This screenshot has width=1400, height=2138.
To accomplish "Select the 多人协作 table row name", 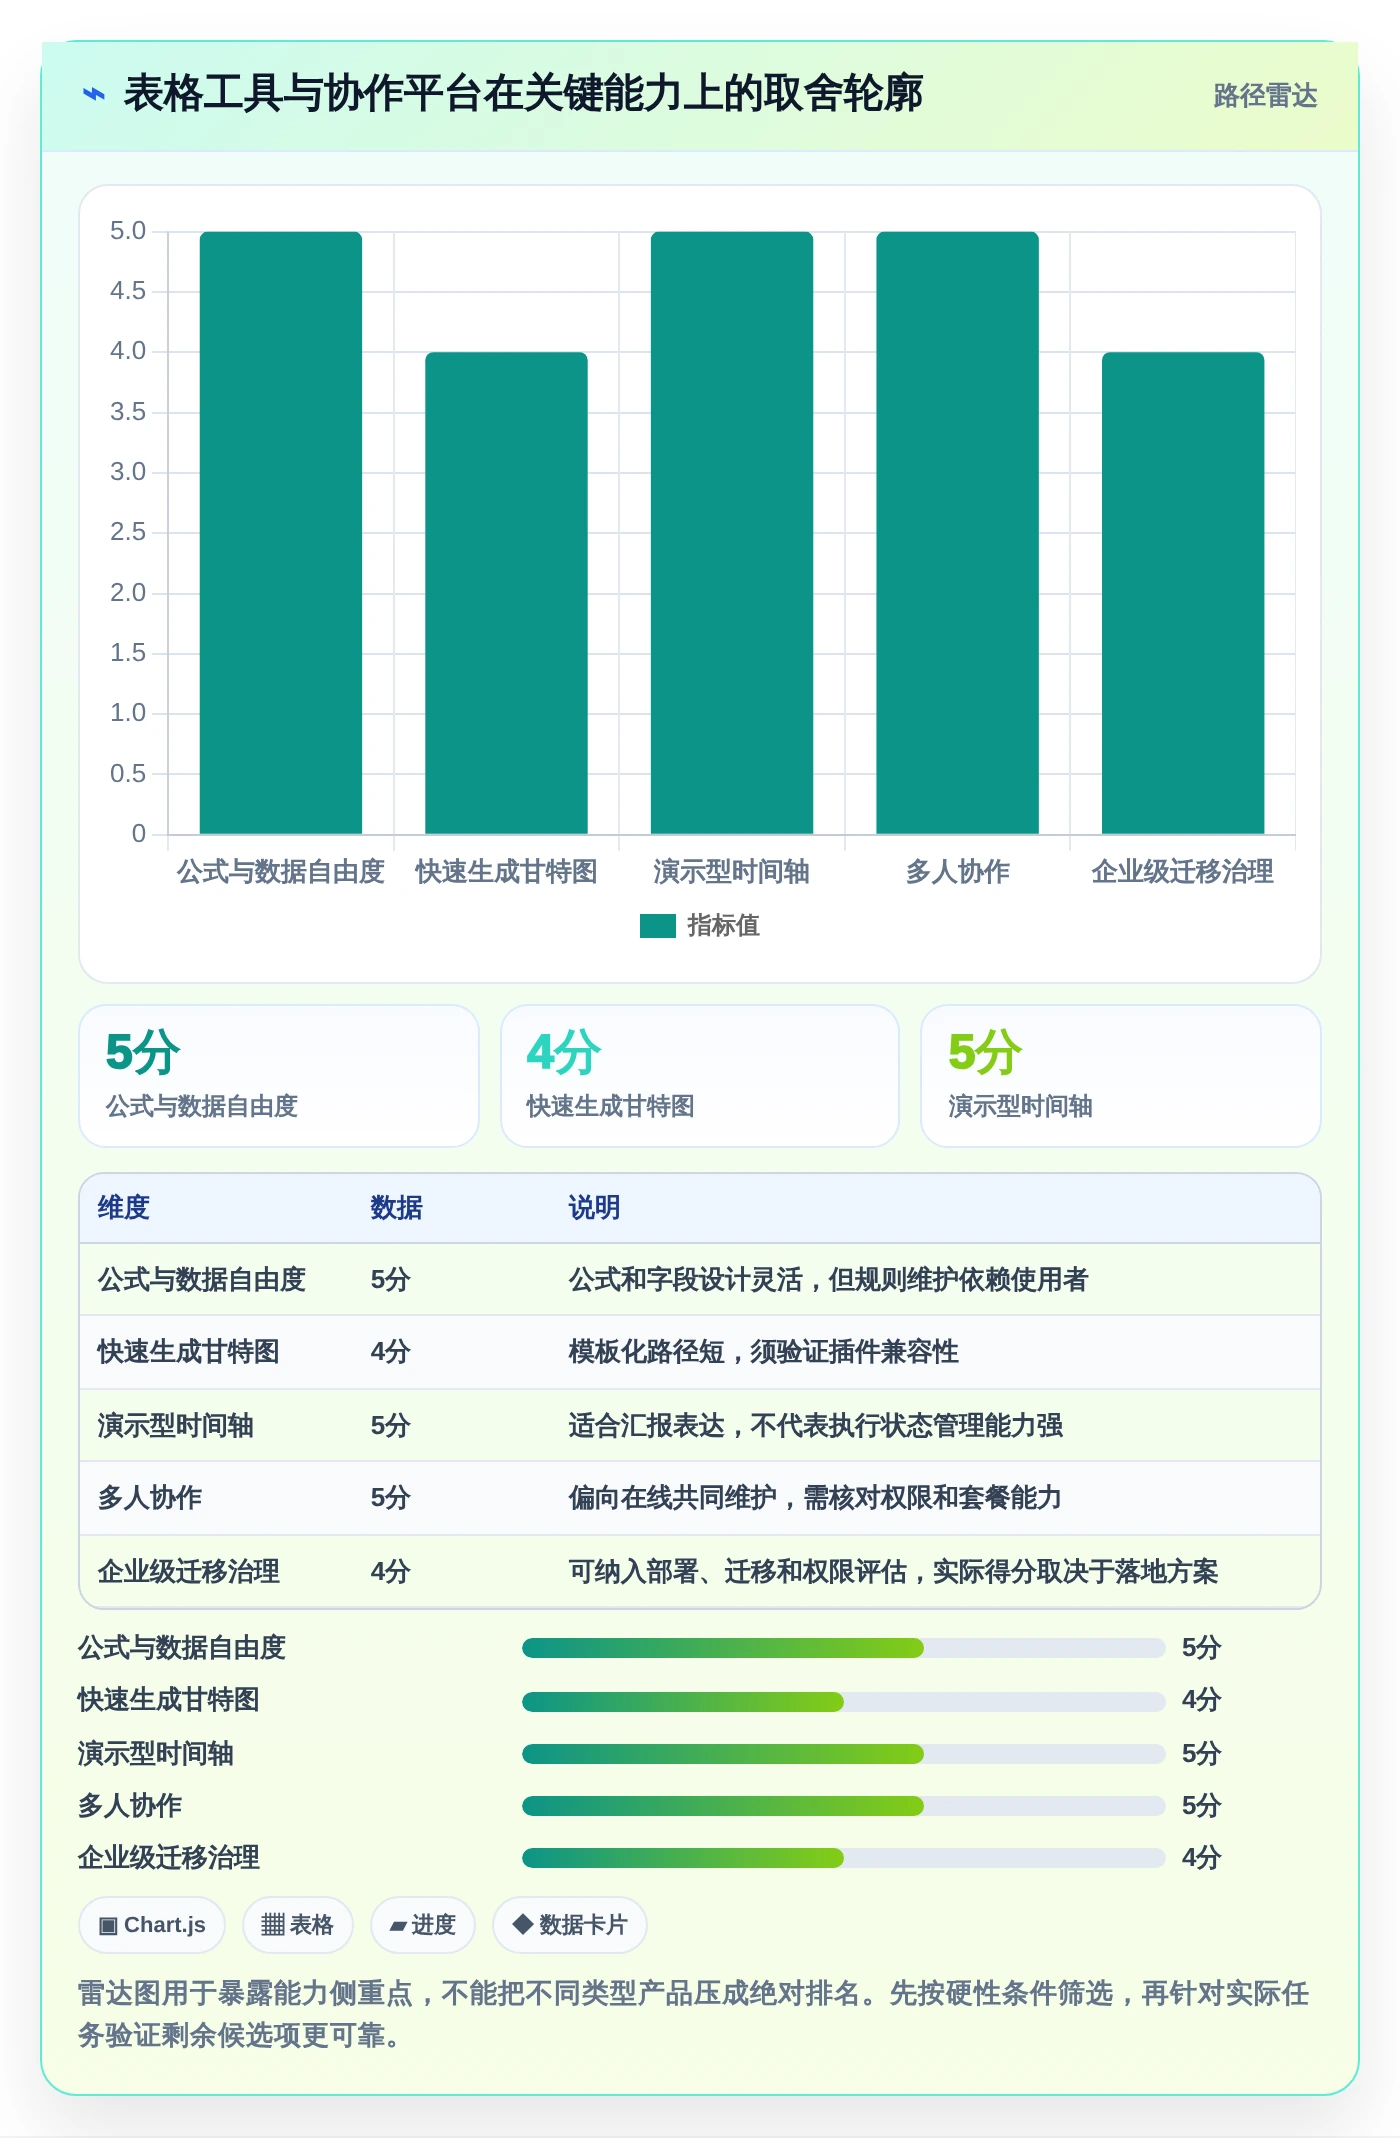I will [149, 1498].
